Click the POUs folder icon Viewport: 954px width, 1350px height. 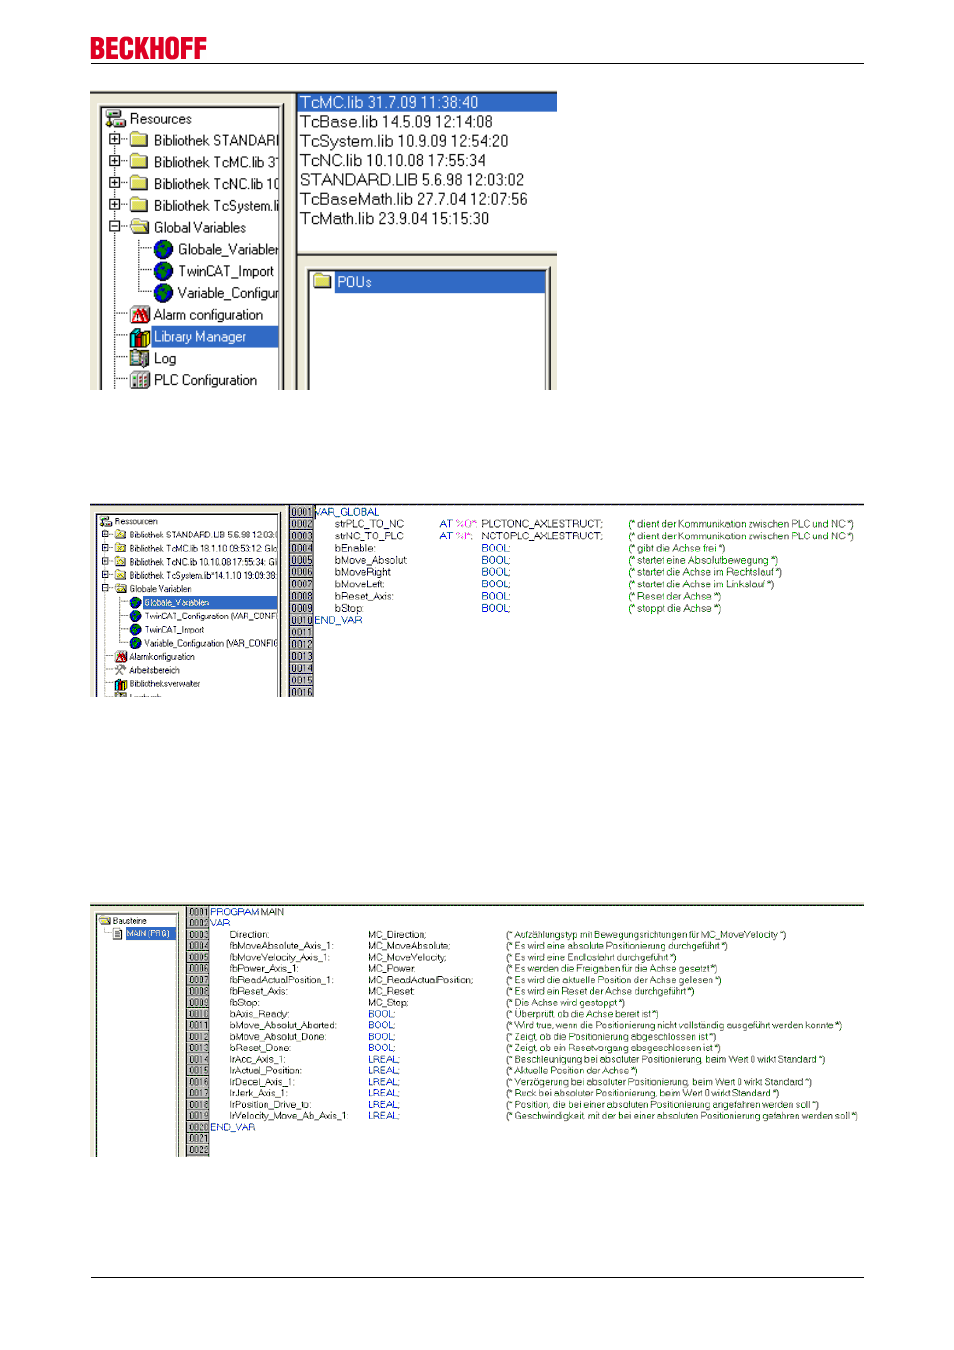point(322,281)
